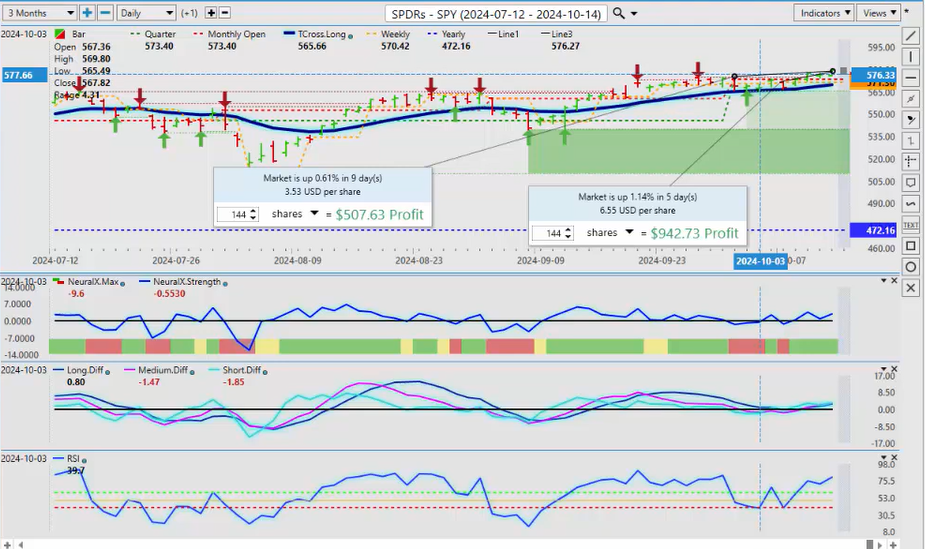Open NeuralX panel options arrow
Screen dimensions: 925x549
884,281
